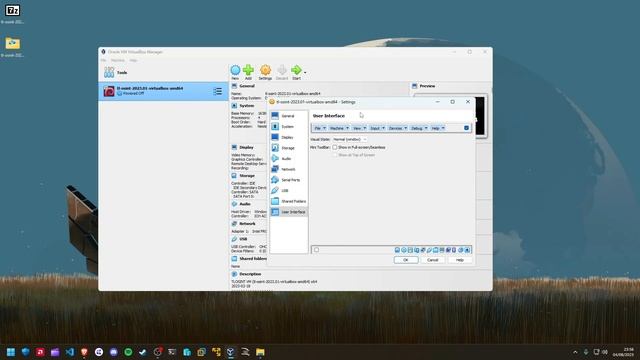Click taskbar clock showing date
The image size is (640, 360).
[x=623, y=352]
